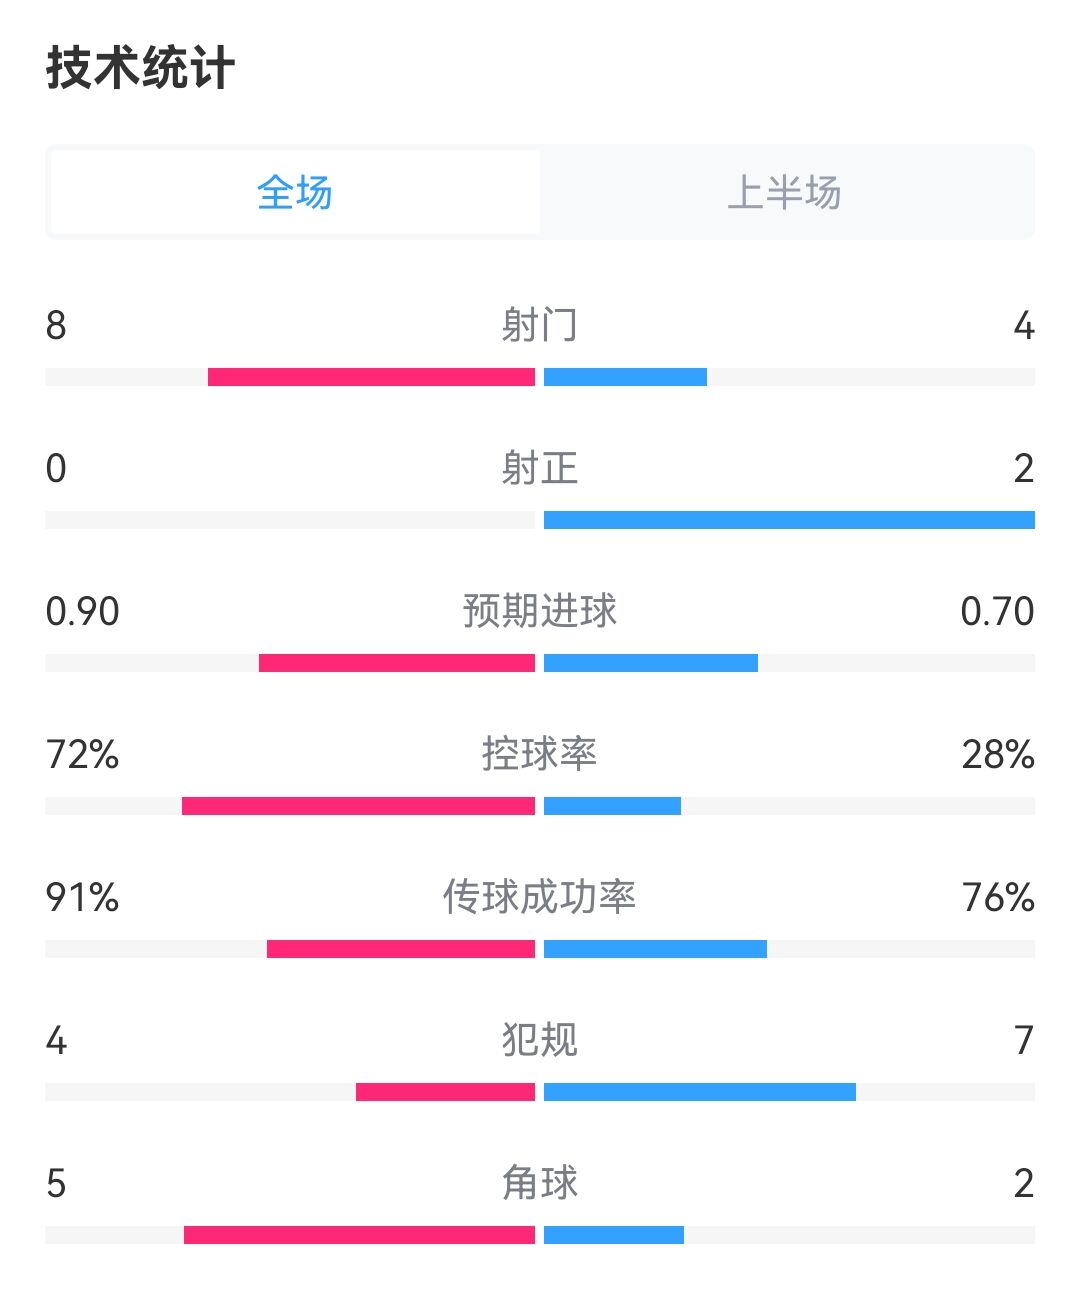
Task: Click the 技术统计 heading
Action: point(140,69)
